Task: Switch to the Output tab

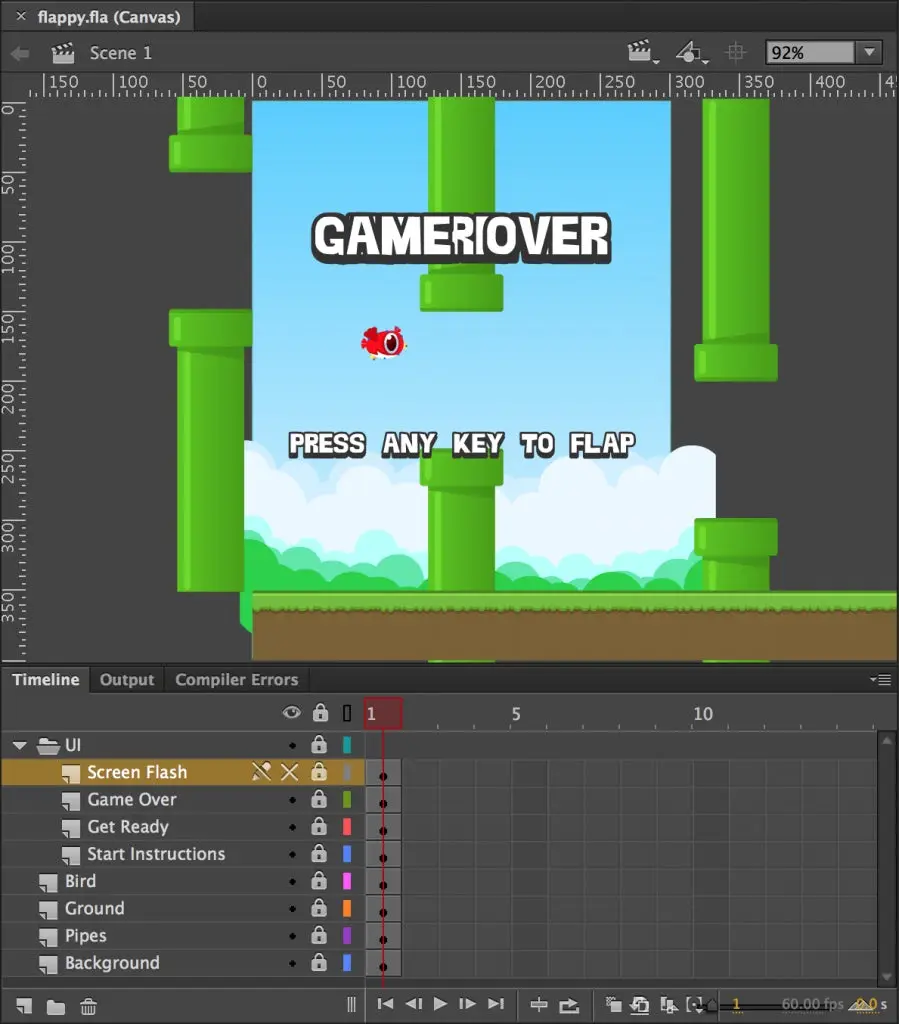Action: [127, 680]
